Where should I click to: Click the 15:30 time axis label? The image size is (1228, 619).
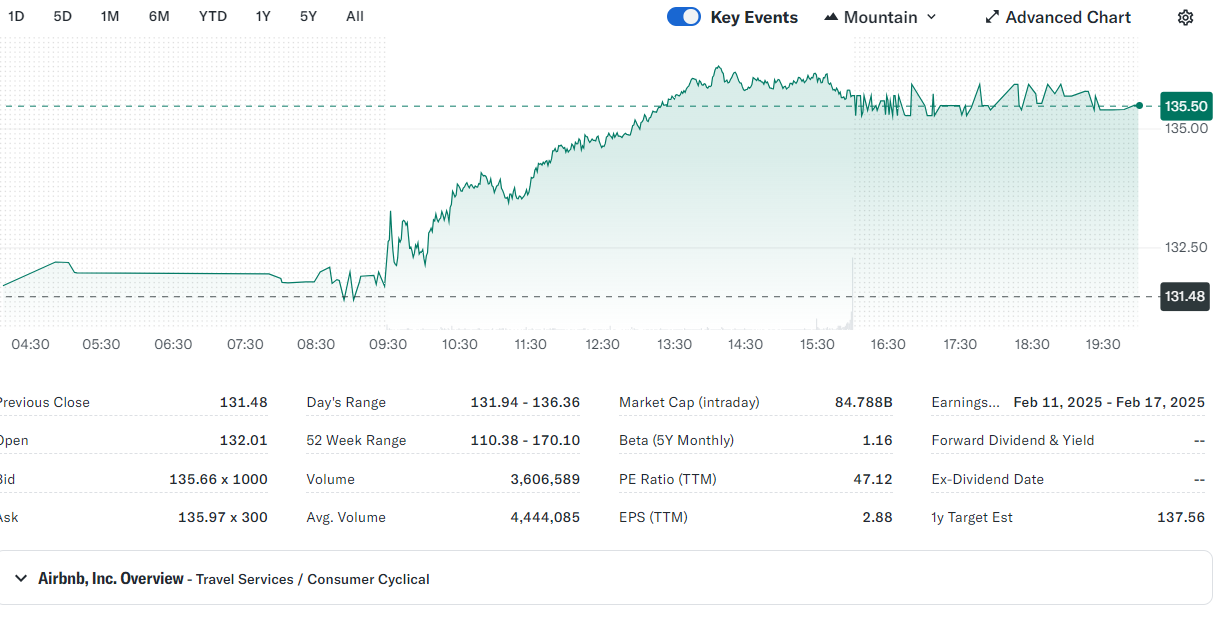pyautogui.click(x=817, y=344)
